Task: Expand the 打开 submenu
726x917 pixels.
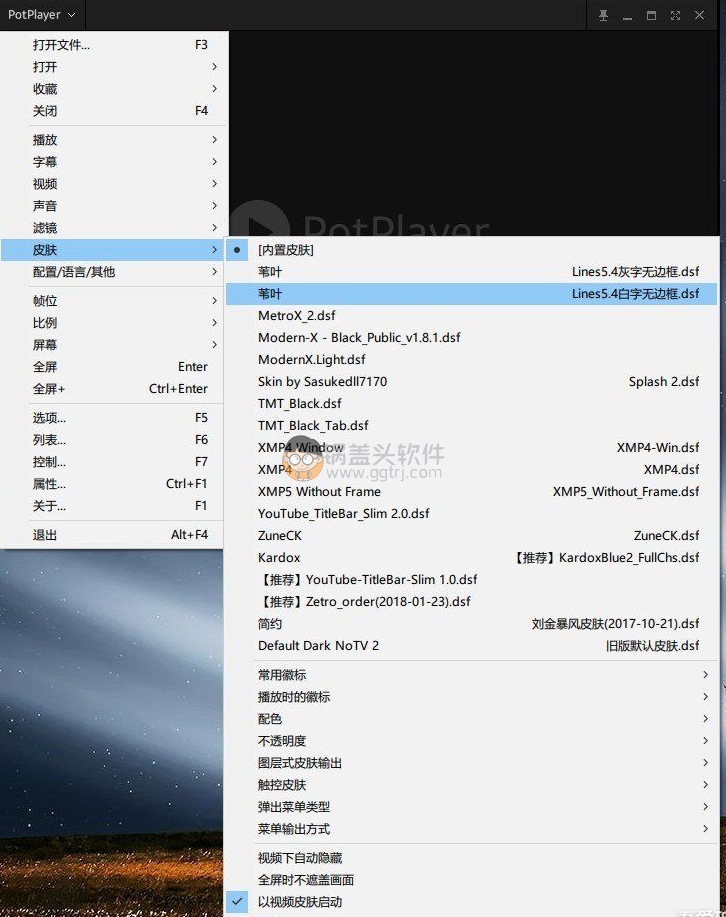Action: 113,67
